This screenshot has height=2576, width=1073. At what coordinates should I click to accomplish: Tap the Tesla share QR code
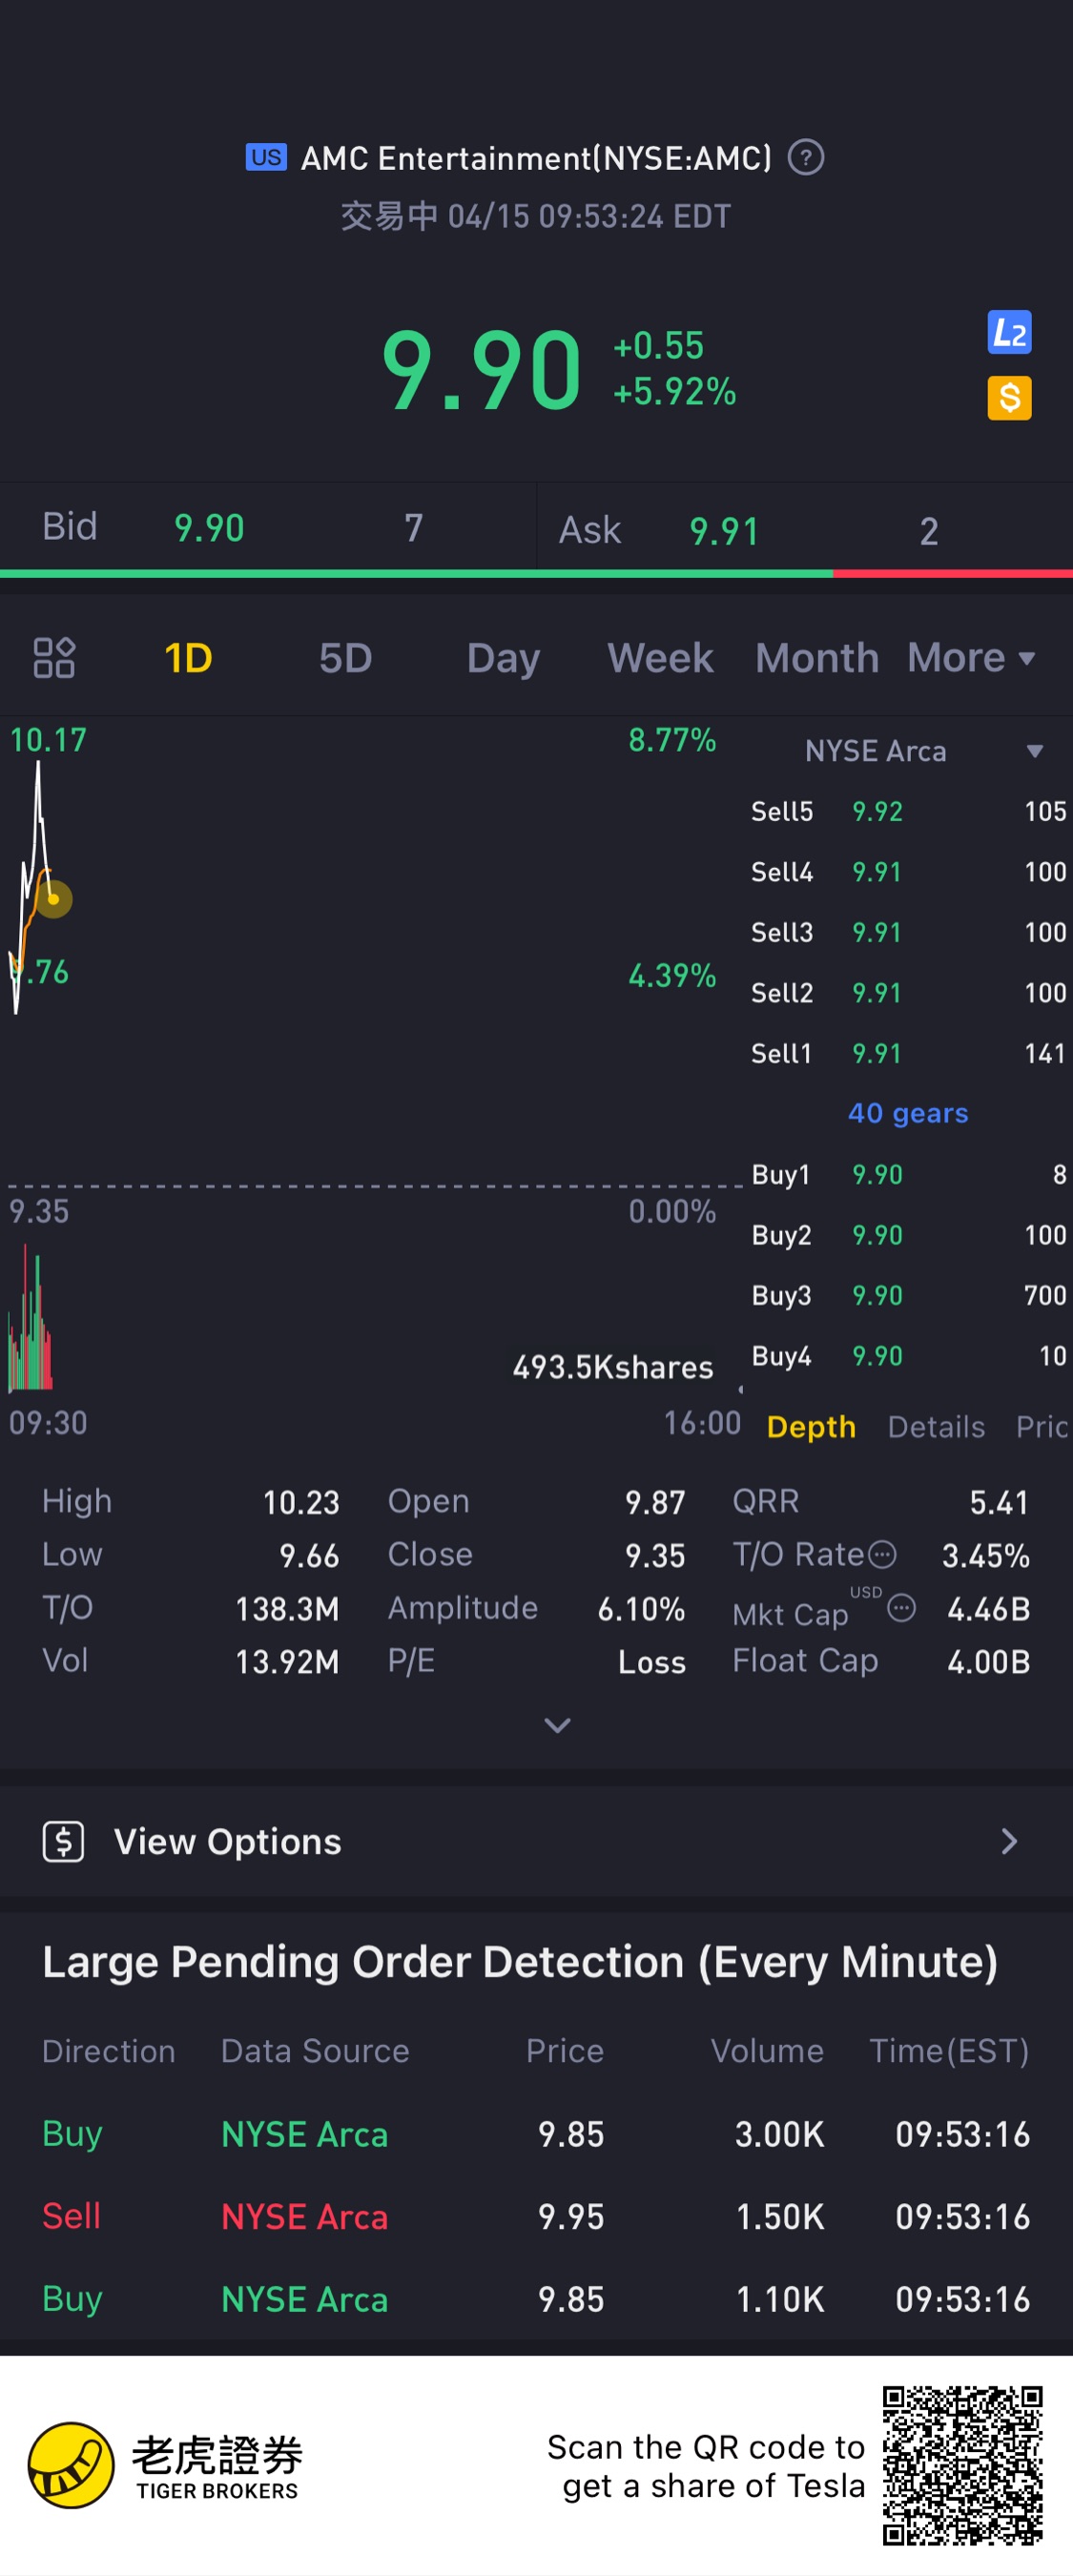point(962,2465)
